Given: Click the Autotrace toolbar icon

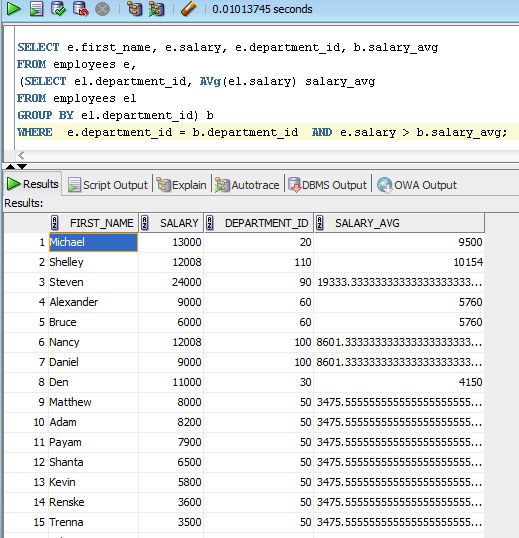Looking at the screenshot, I should click(156, 9).
